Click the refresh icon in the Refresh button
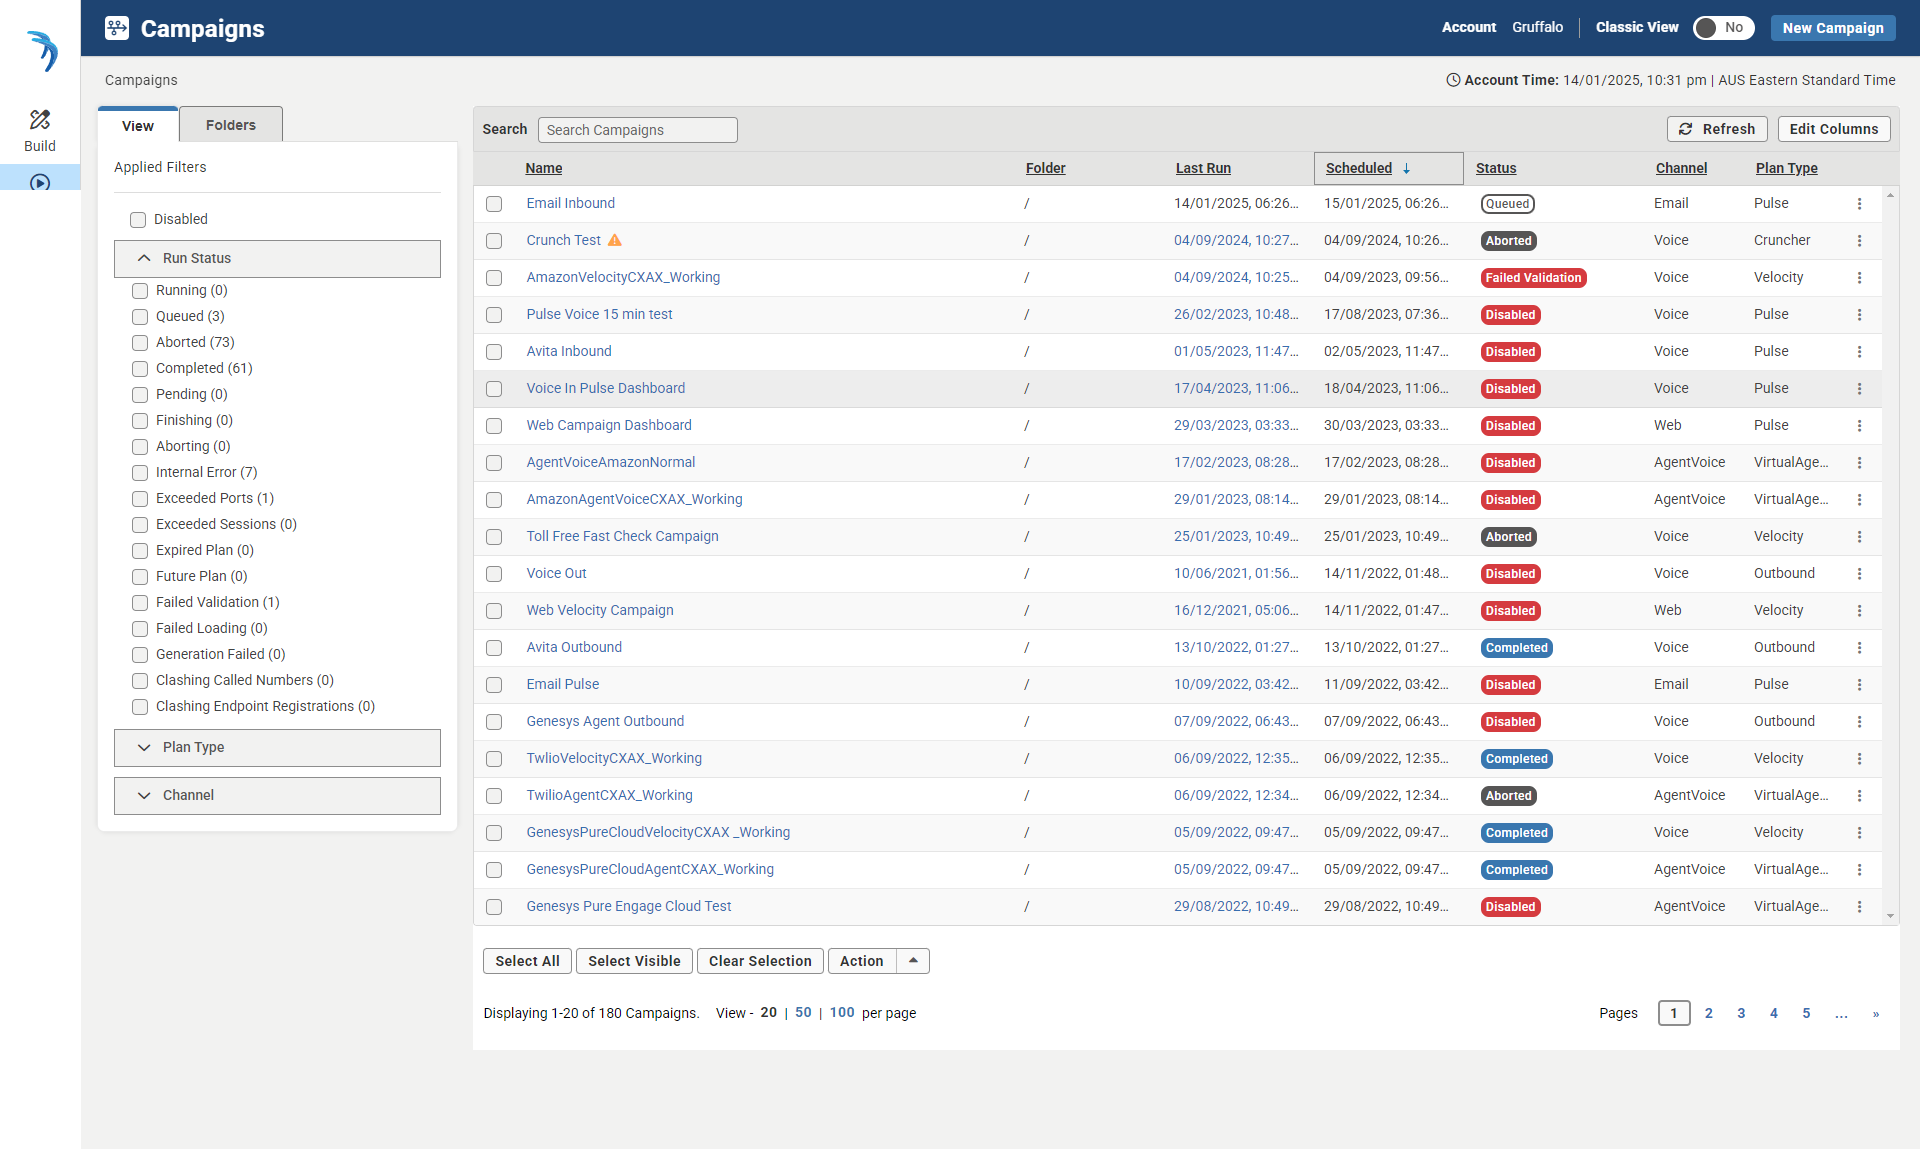The image size is (1920, 1150). click(1686, 129)
